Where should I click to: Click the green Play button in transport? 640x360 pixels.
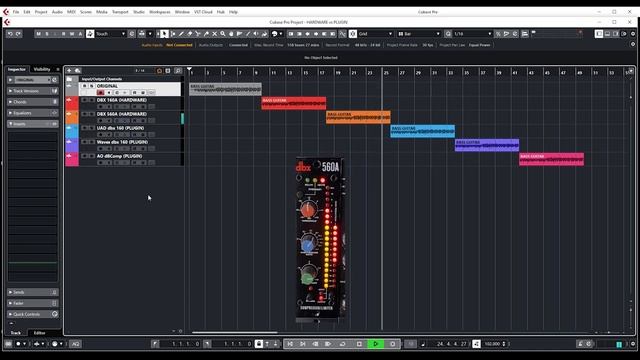tap(376, 344)
